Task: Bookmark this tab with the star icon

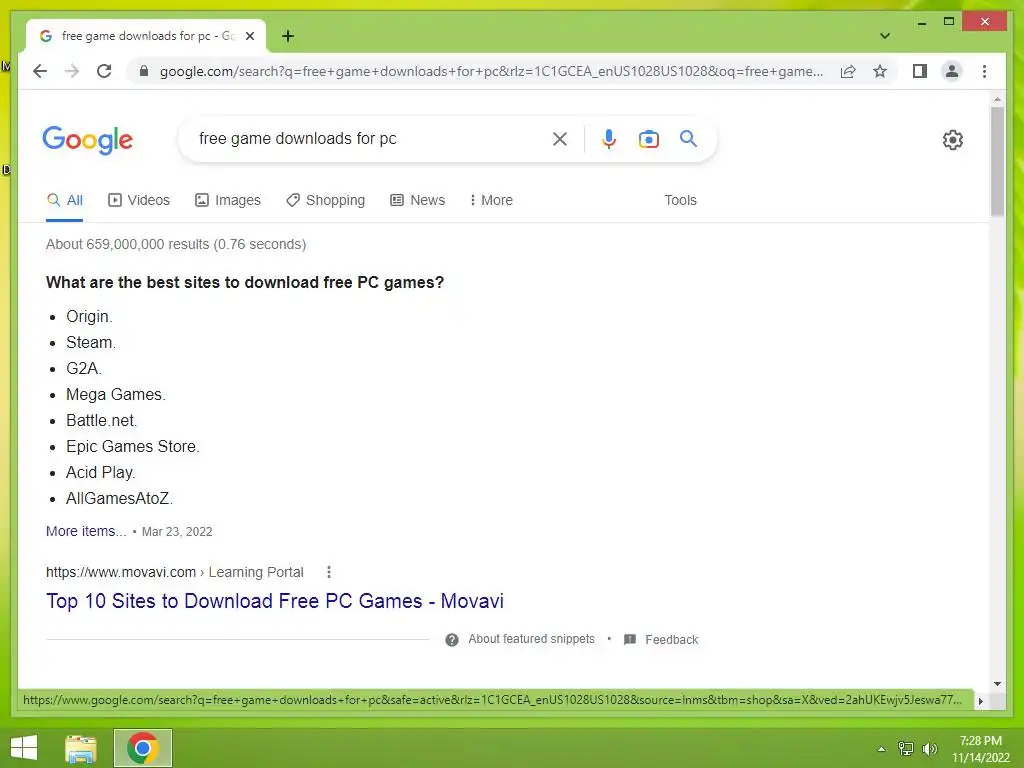Action: click(880, 71)
